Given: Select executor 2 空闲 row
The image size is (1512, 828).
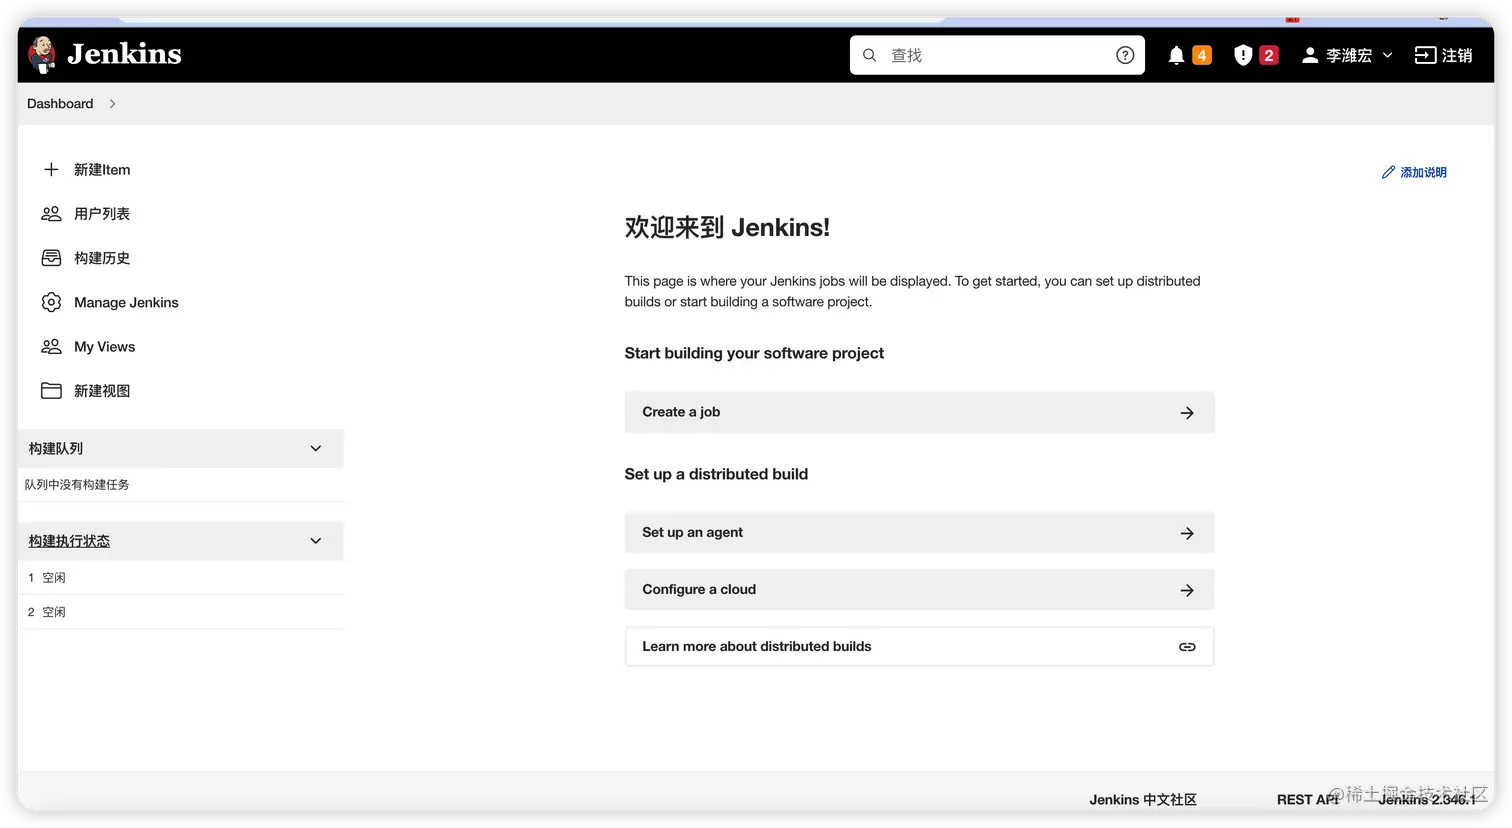Looking at the screenshot, I should coord(181,612).
